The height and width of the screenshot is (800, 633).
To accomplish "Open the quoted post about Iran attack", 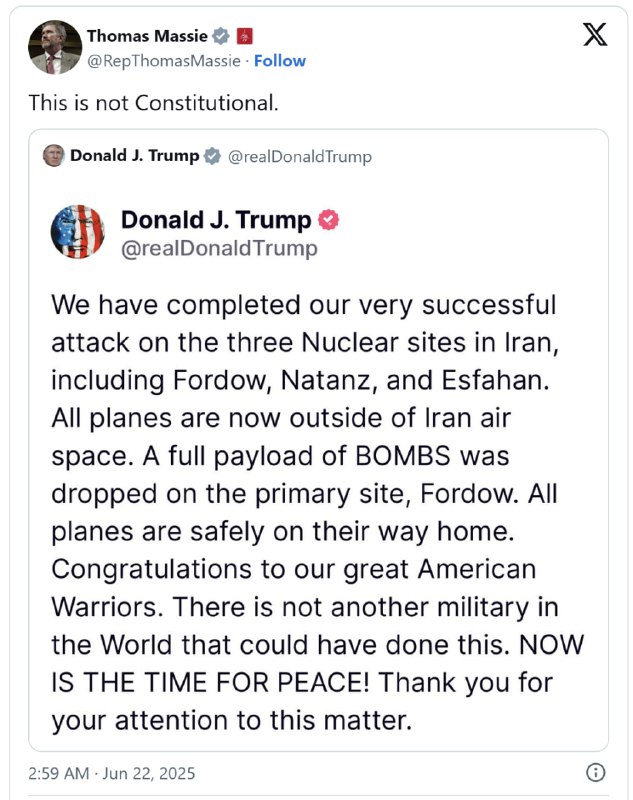I will (x=318, y=440).
